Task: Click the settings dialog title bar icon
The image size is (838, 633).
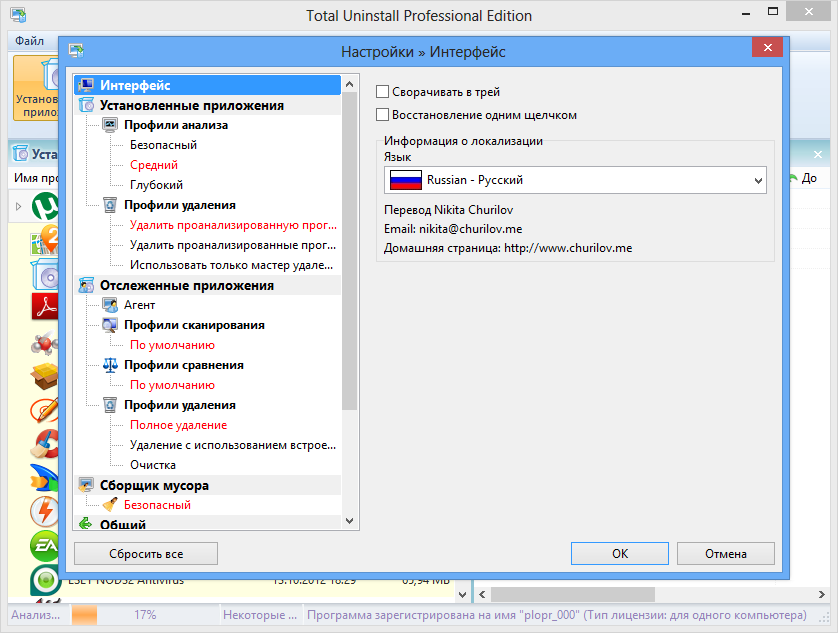Action: tap(76, 51)
